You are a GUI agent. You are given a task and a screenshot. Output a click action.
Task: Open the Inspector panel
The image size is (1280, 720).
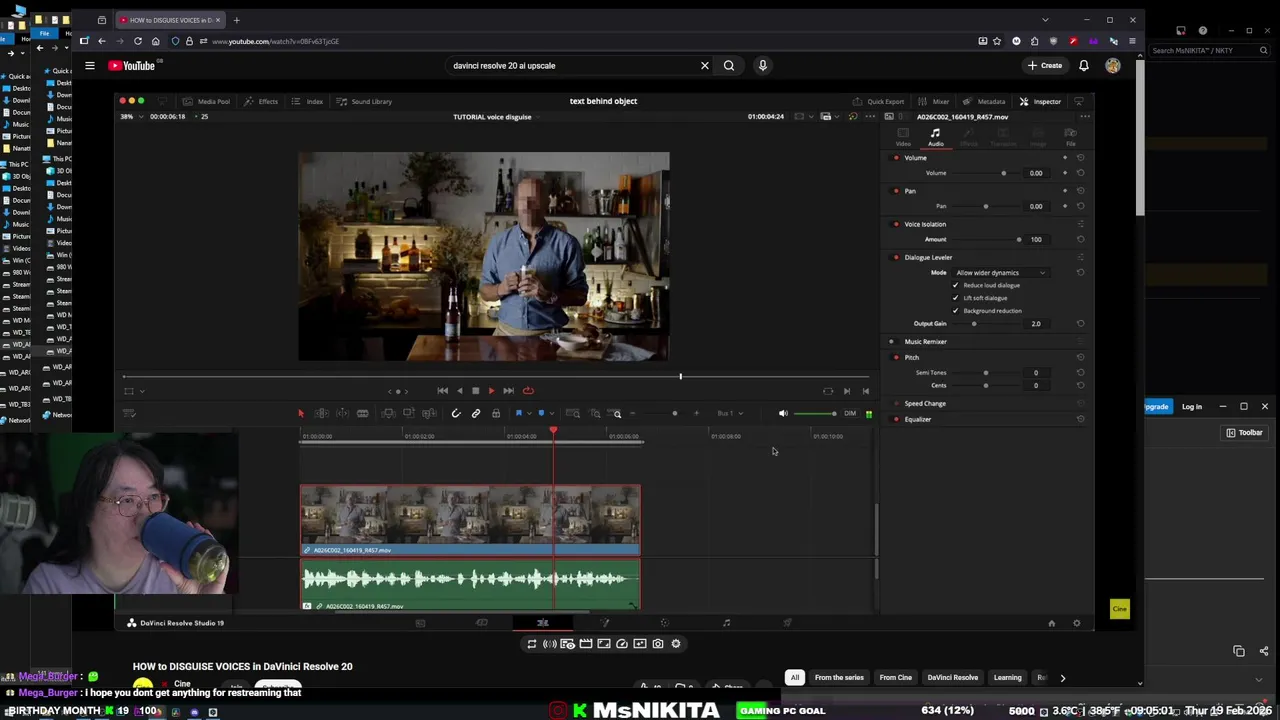coord(1040,101)
